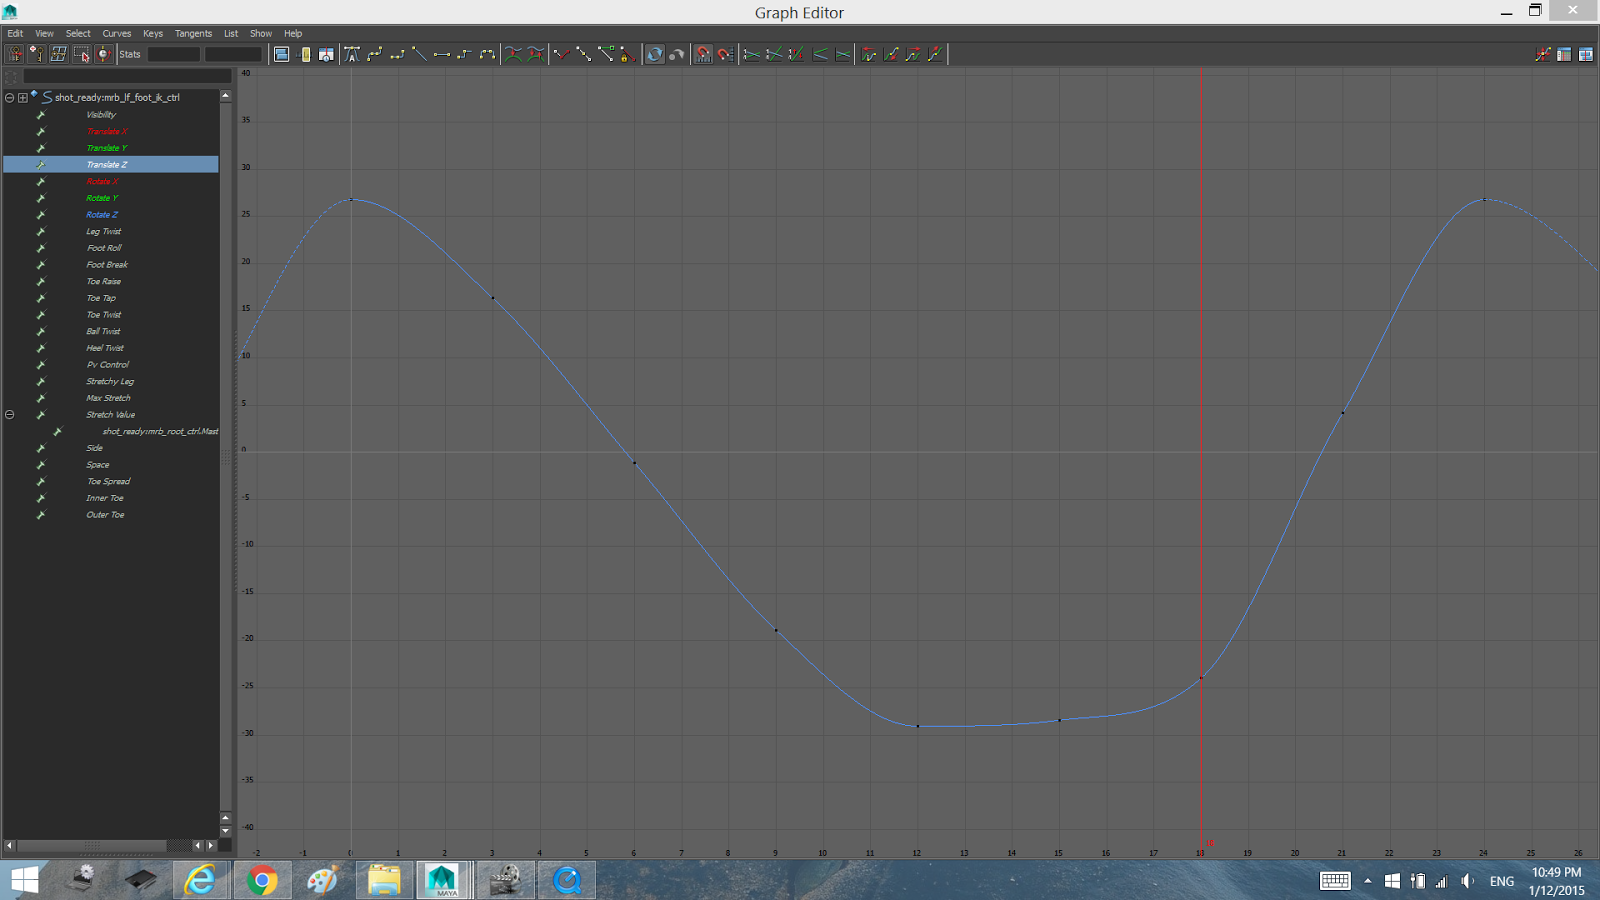Select the Foot Roll channel in the outliner

pos(103,247)
